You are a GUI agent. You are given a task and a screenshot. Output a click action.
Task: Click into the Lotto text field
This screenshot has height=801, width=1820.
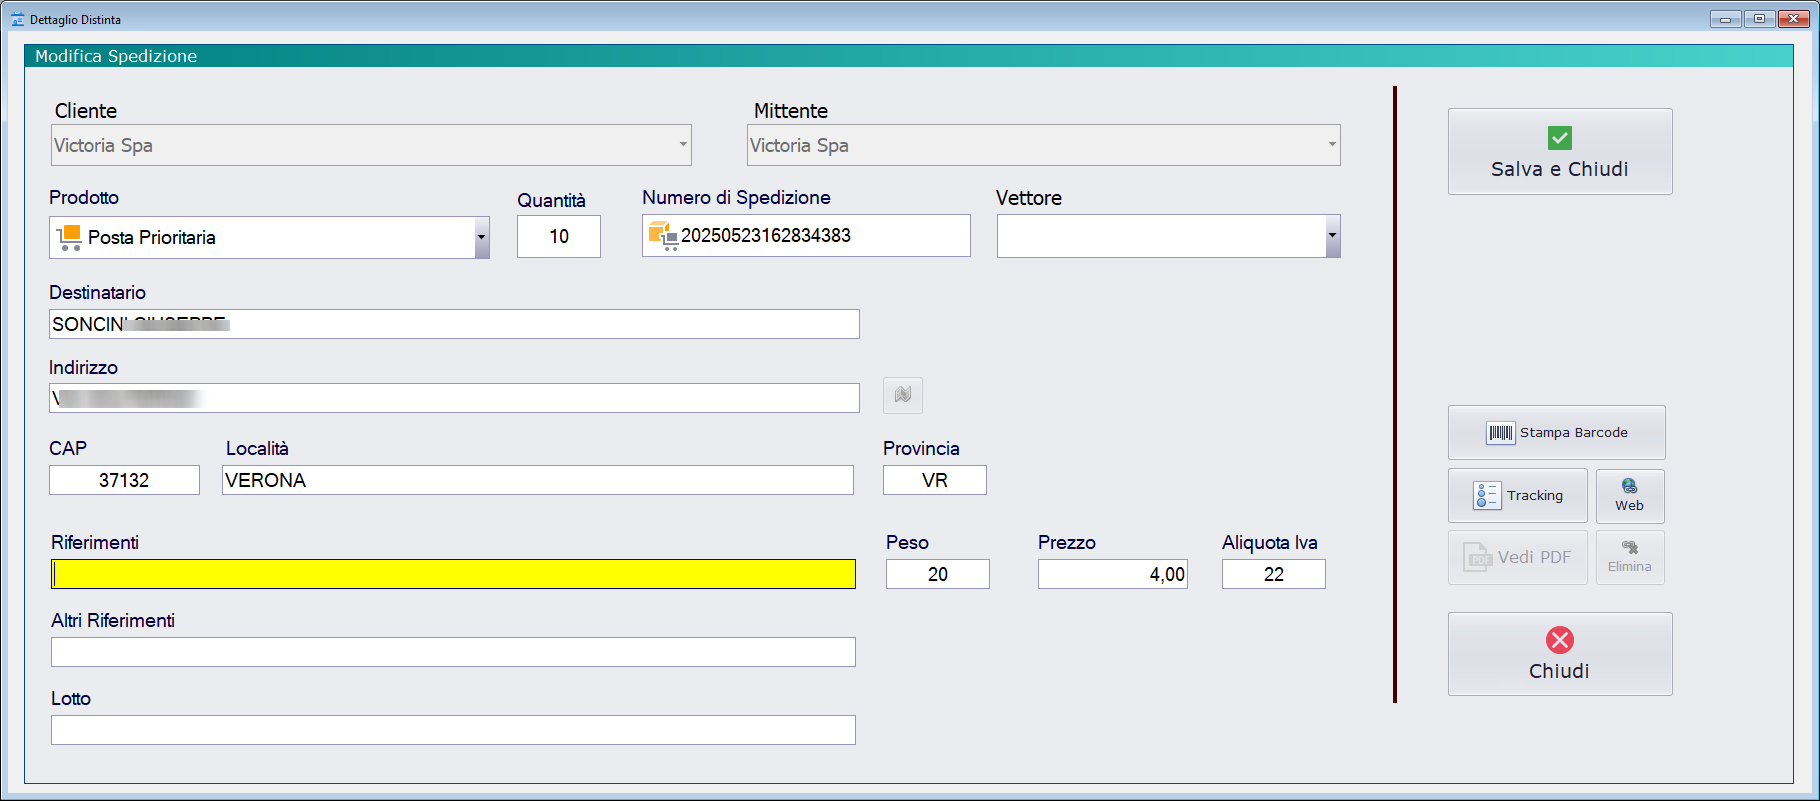coord(453,730)
